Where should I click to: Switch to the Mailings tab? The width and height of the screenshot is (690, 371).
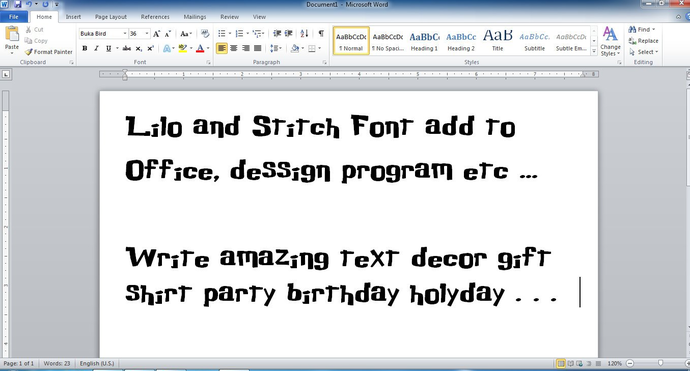tap(195, 17)
